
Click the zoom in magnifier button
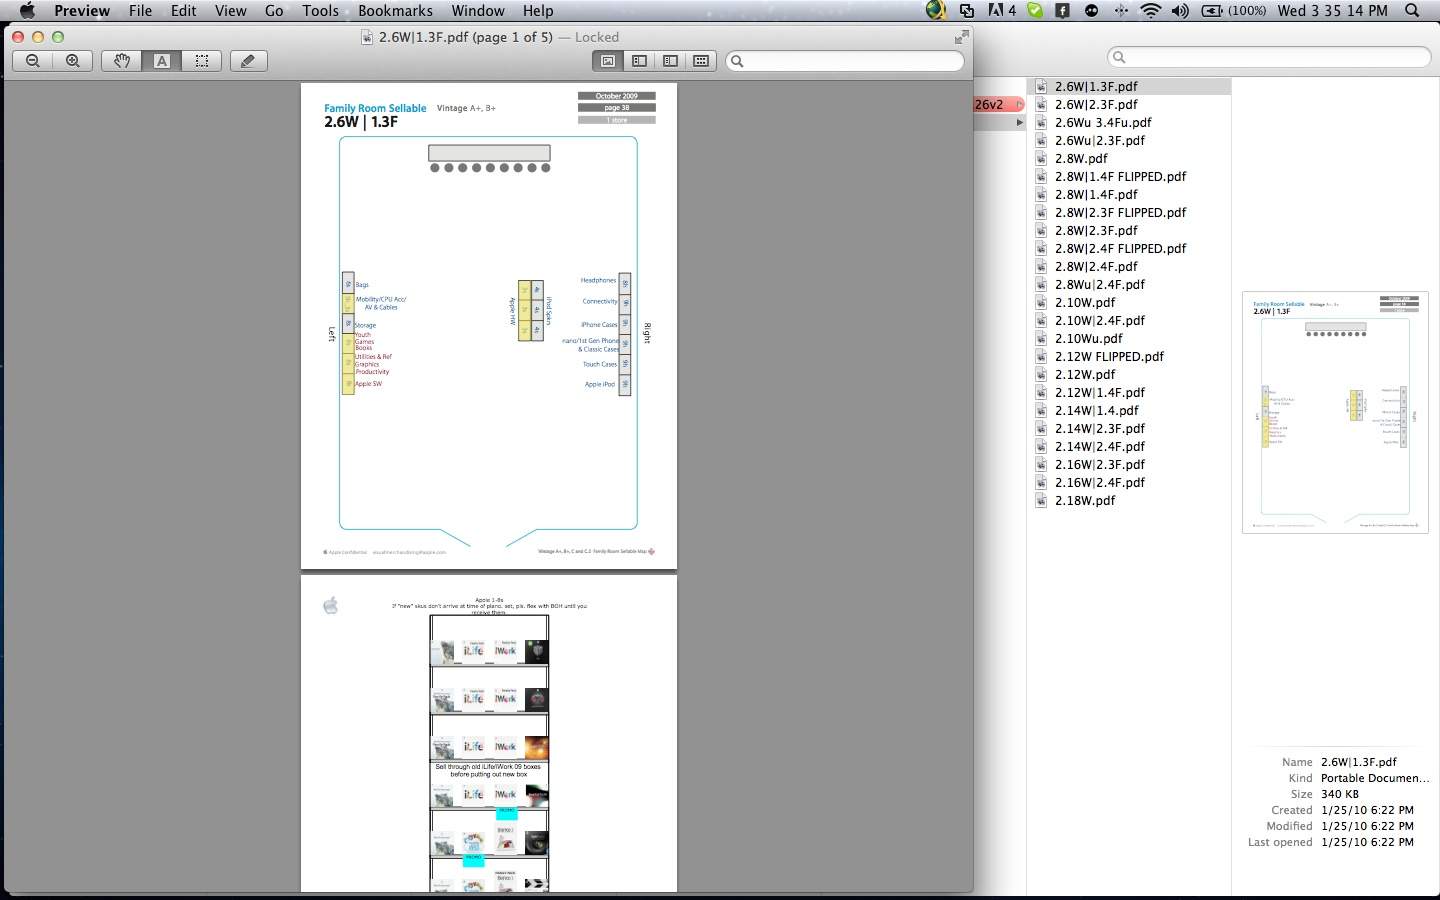point(73,61)
